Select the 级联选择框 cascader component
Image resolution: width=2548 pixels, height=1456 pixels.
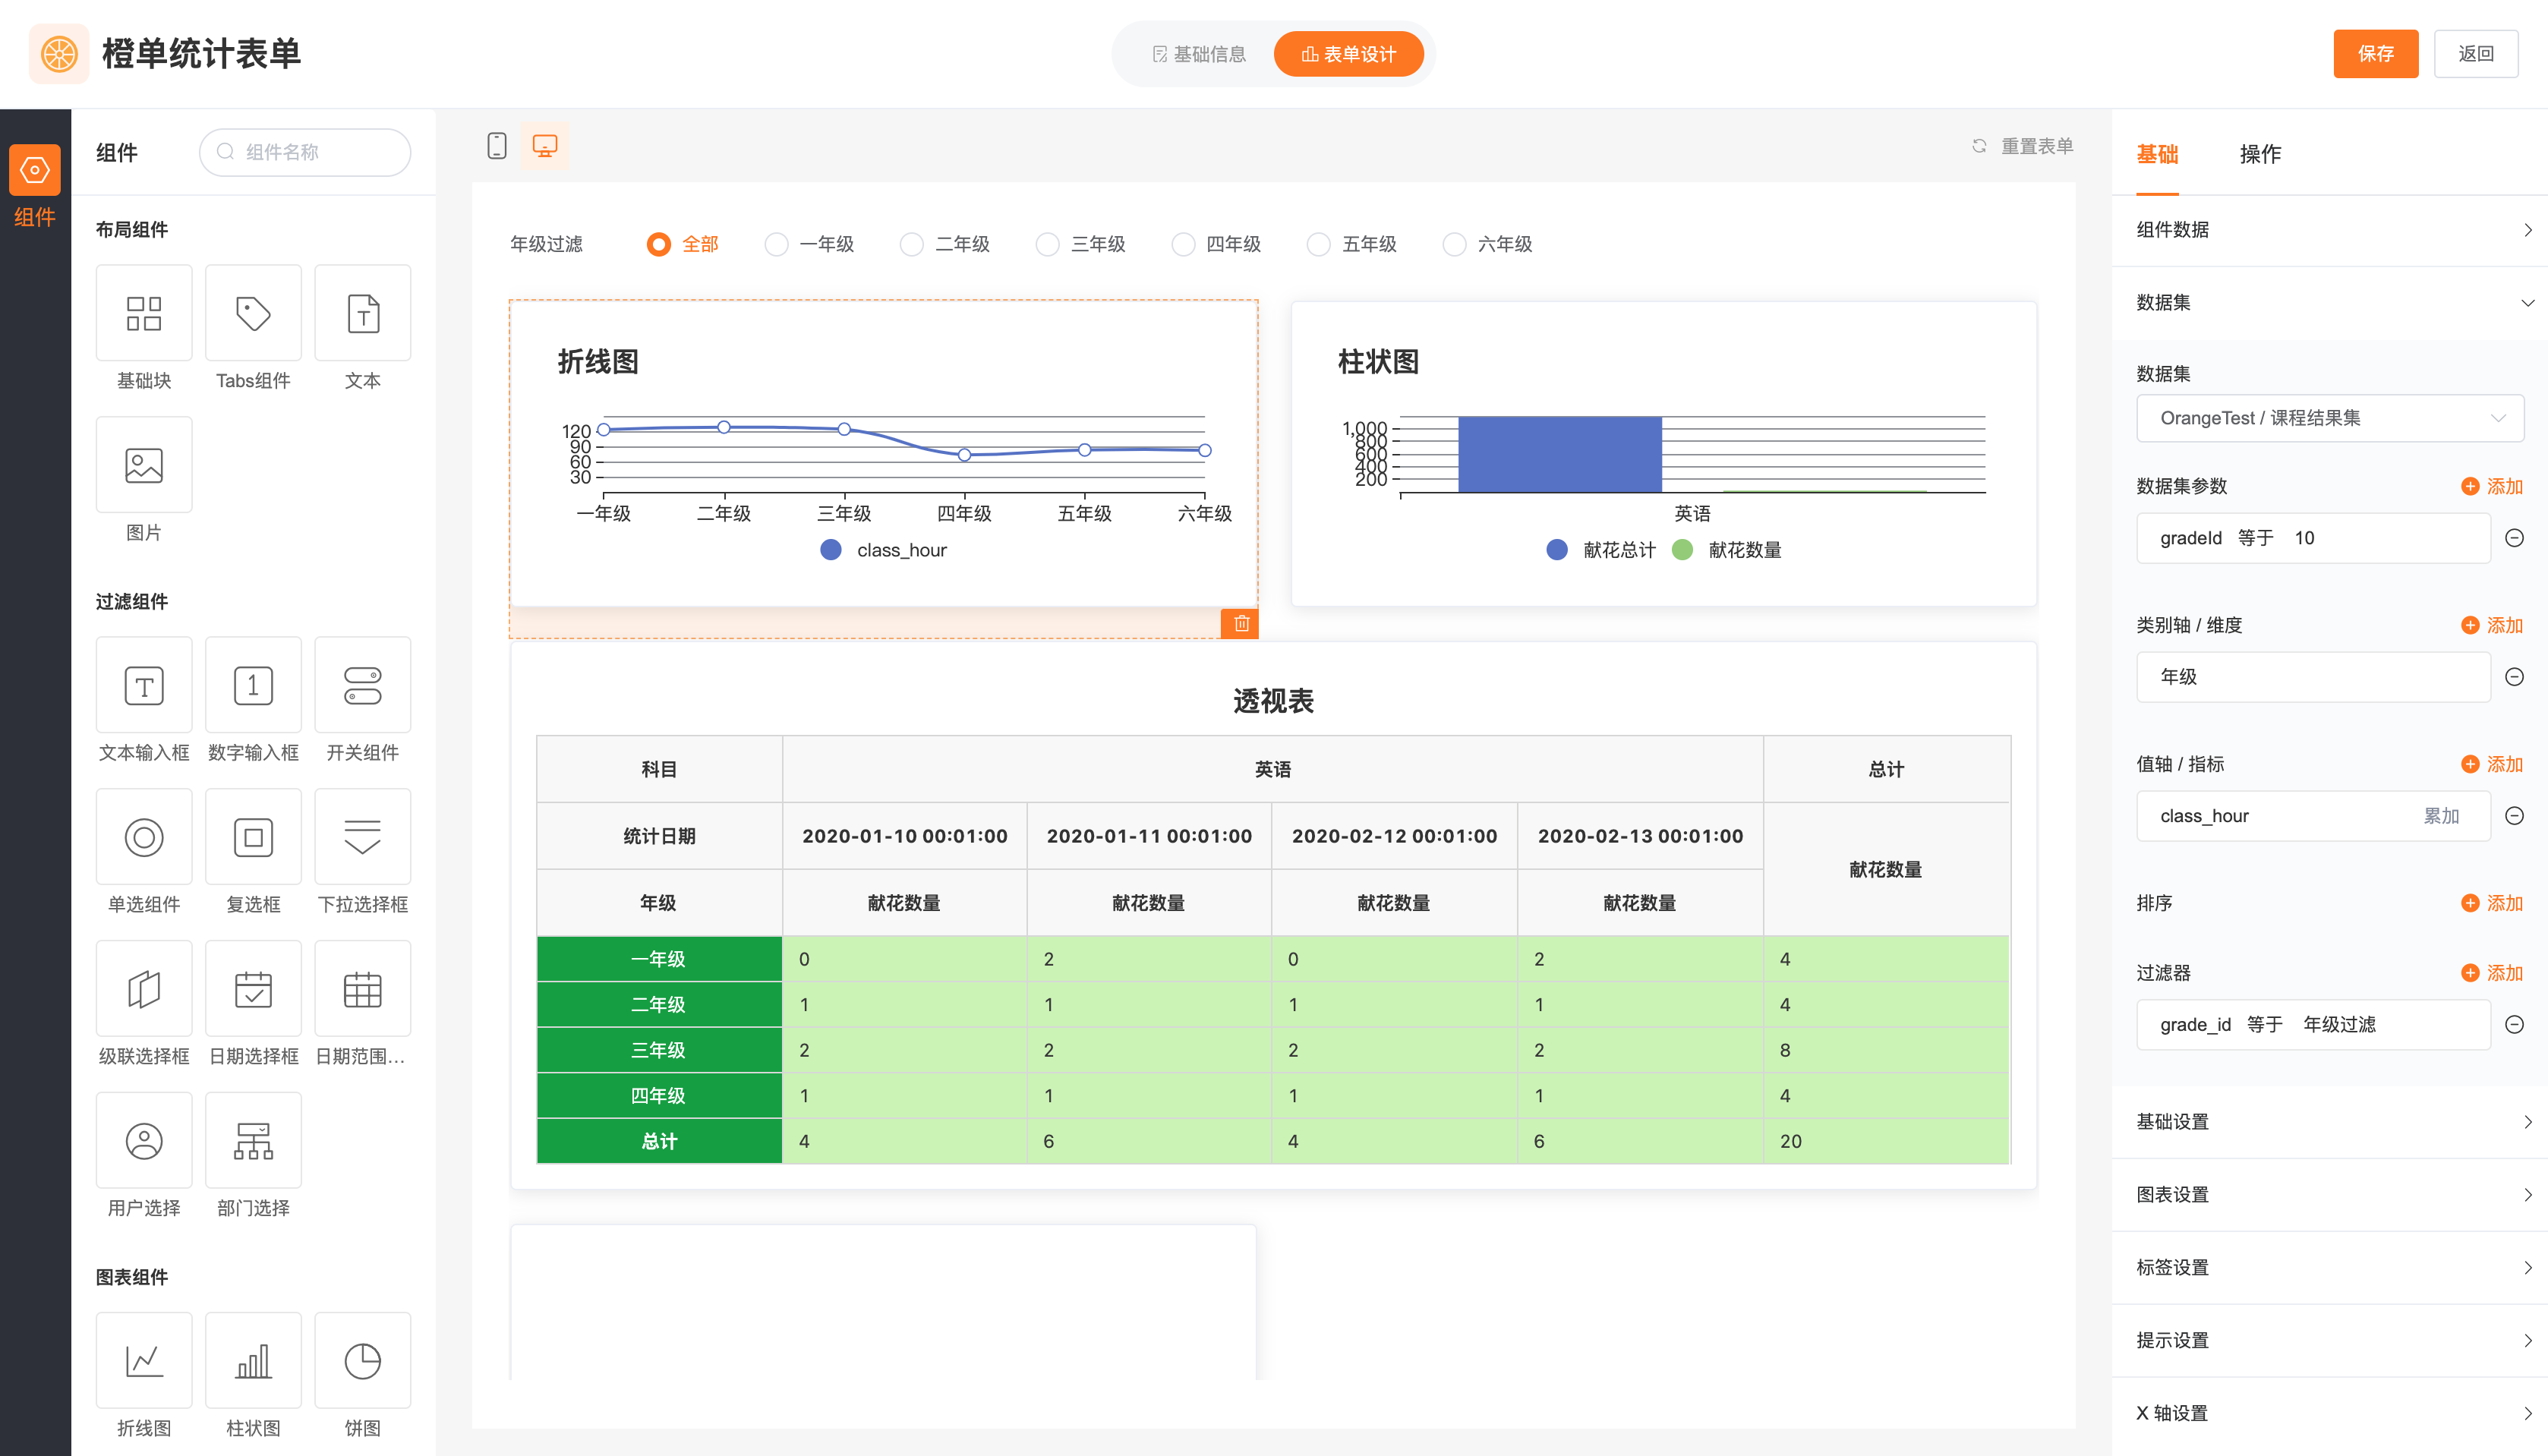pyautogui.click(x=144, y=989)
